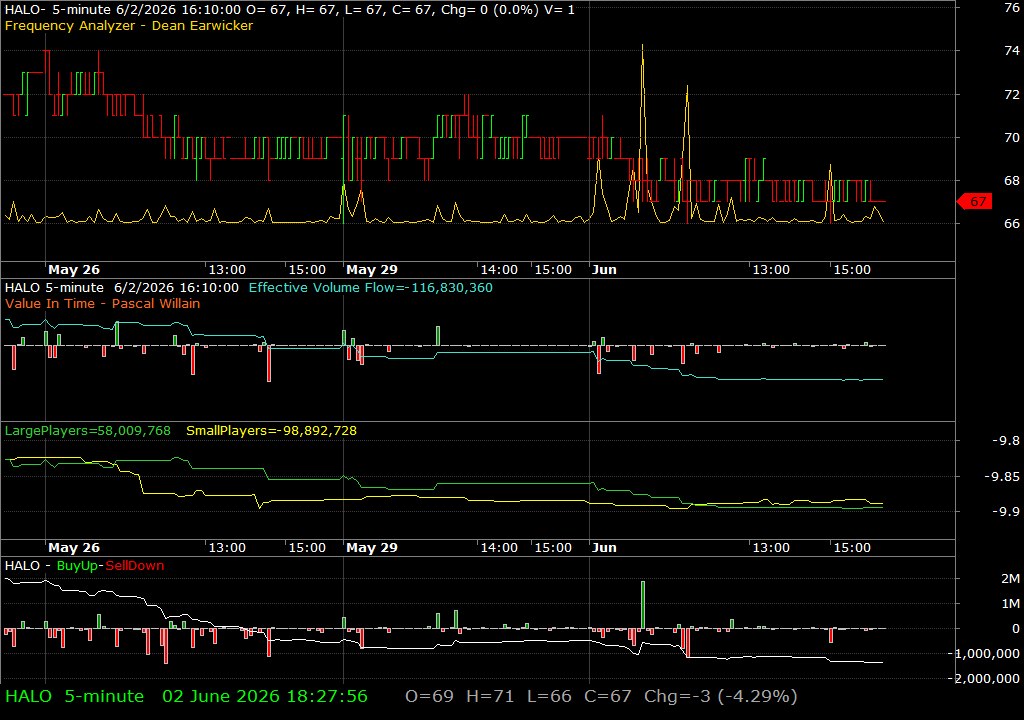Click the 72 value on the price scale
This screenshot has height=720, width=1024.
1012,95
